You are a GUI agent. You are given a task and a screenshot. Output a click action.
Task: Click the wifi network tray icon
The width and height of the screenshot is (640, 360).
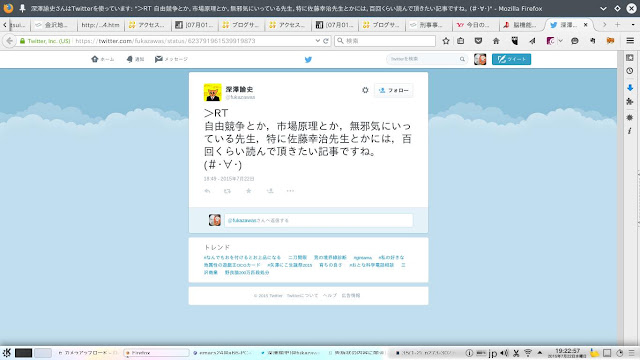click(528, 353)
